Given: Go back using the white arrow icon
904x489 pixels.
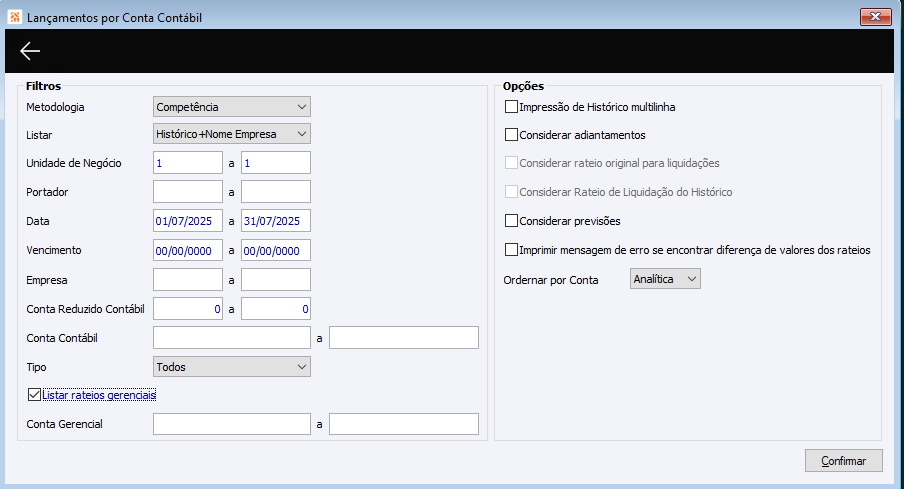Looking at the screenshot, I should [x=30, y=51].
